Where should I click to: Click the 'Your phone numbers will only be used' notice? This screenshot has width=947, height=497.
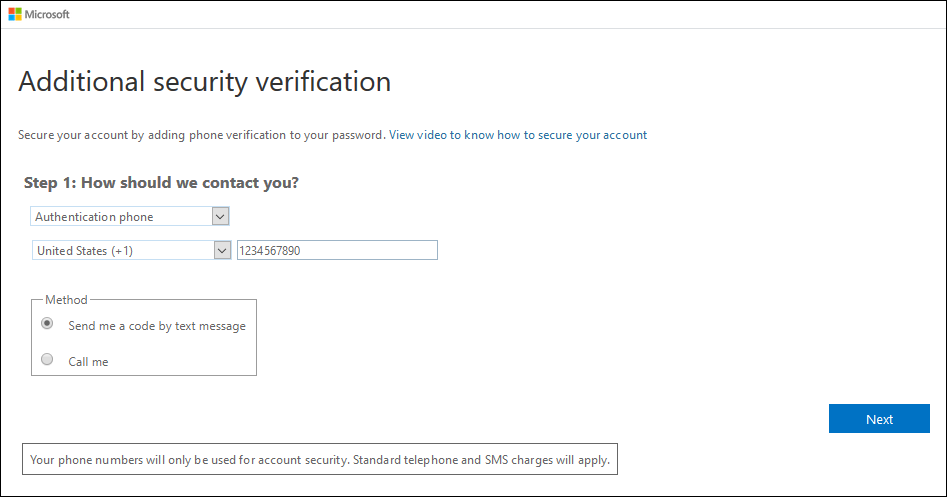[190, 460]
